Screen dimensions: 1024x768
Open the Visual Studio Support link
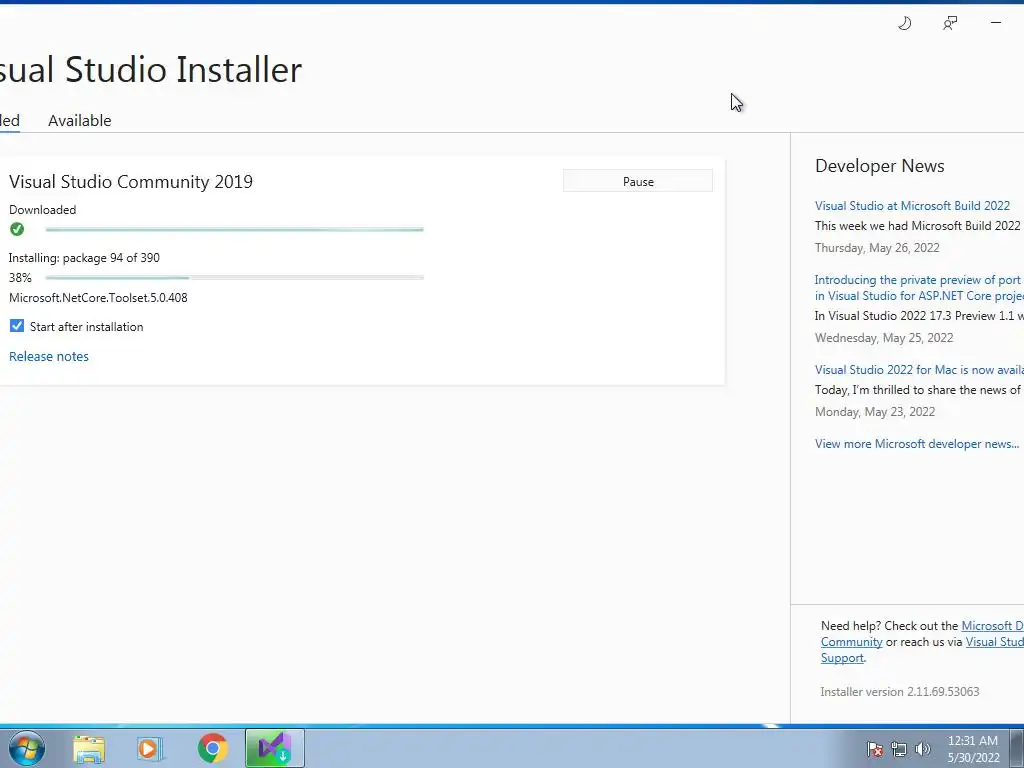pyautogui.click(x=922, y=650)
